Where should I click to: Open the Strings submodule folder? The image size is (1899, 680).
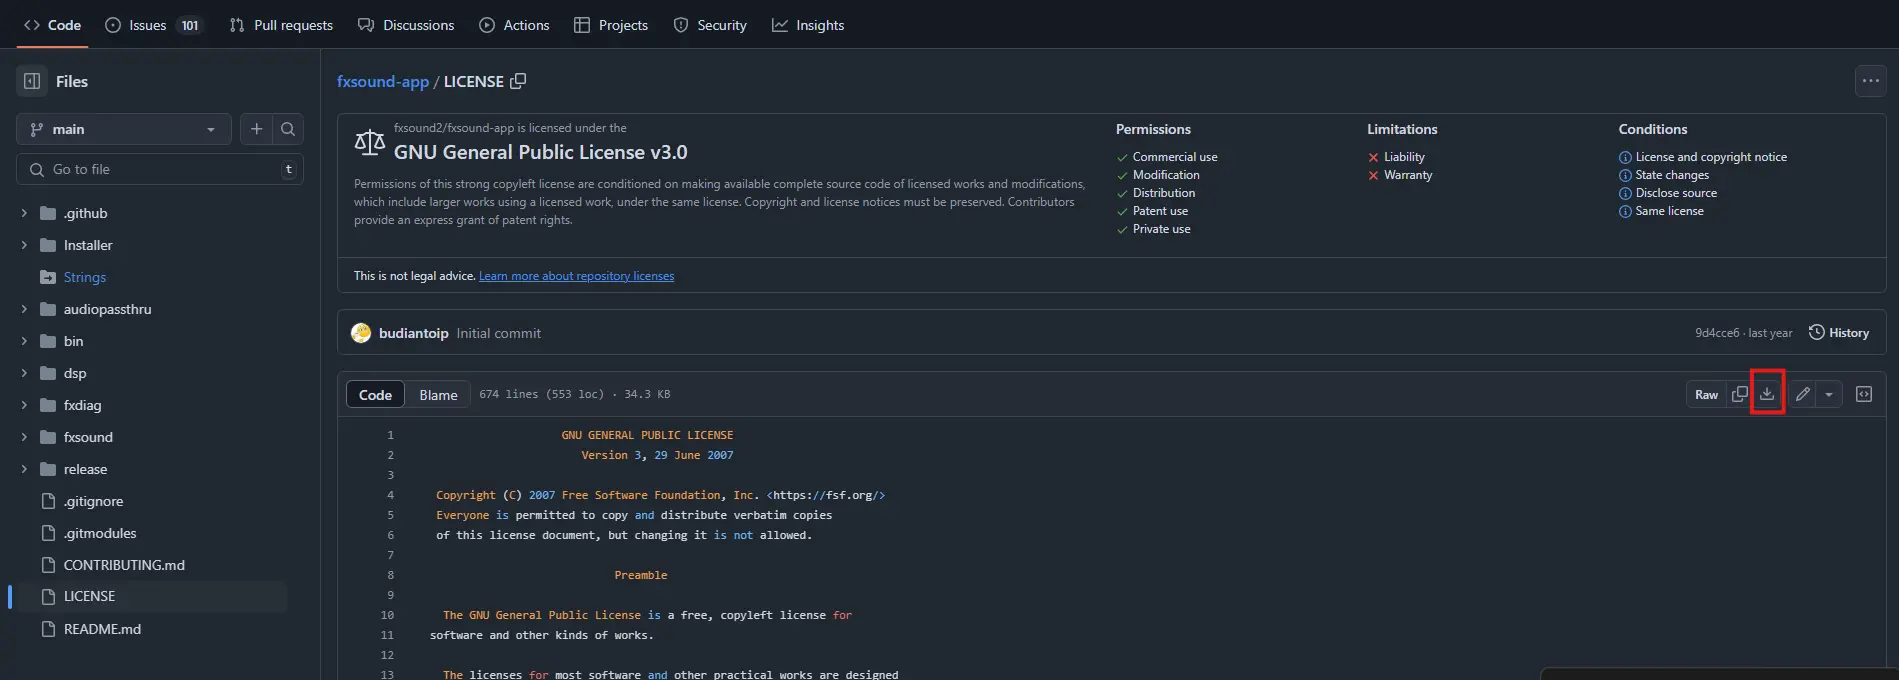point(85,277)
